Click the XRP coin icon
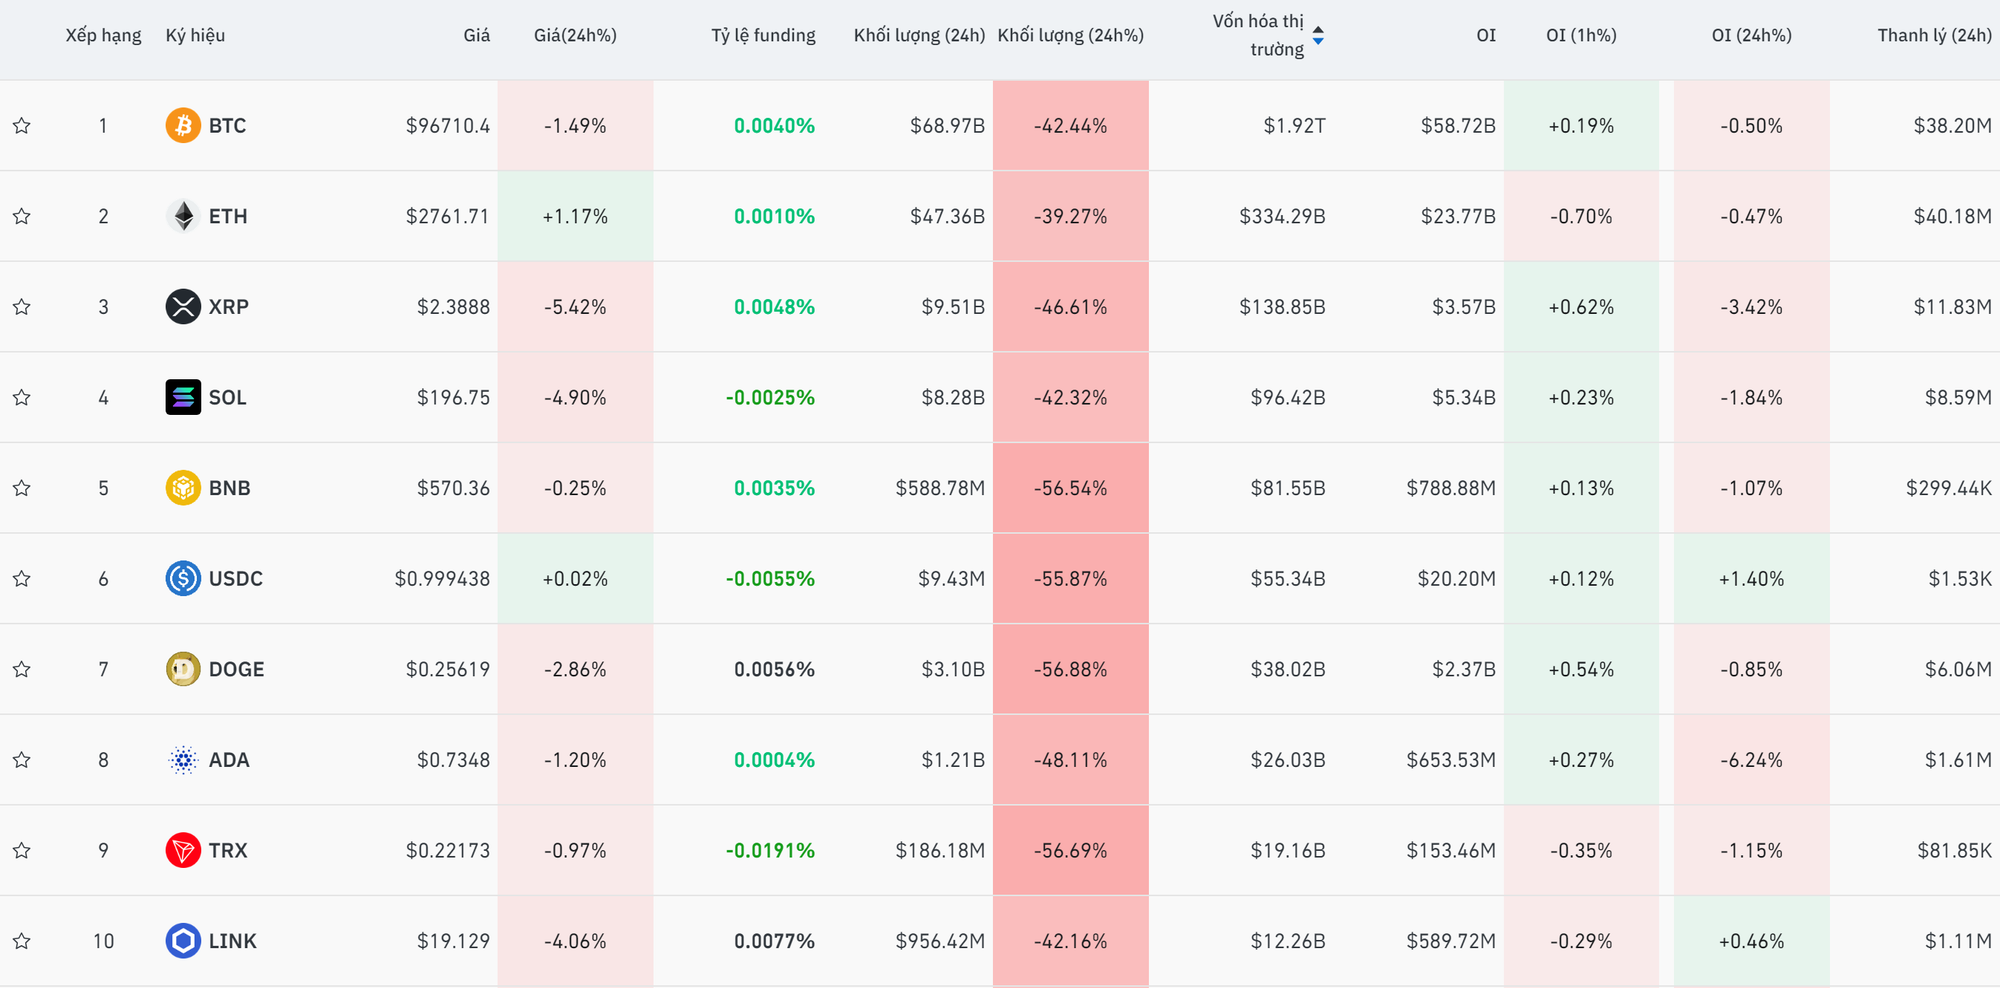 183,307
